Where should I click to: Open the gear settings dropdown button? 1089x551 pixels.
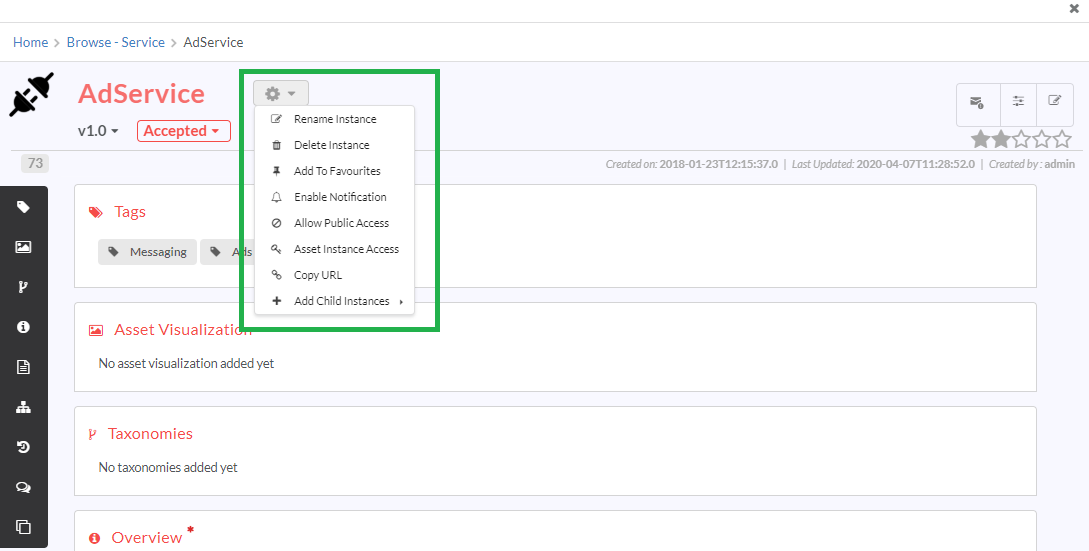281,93
